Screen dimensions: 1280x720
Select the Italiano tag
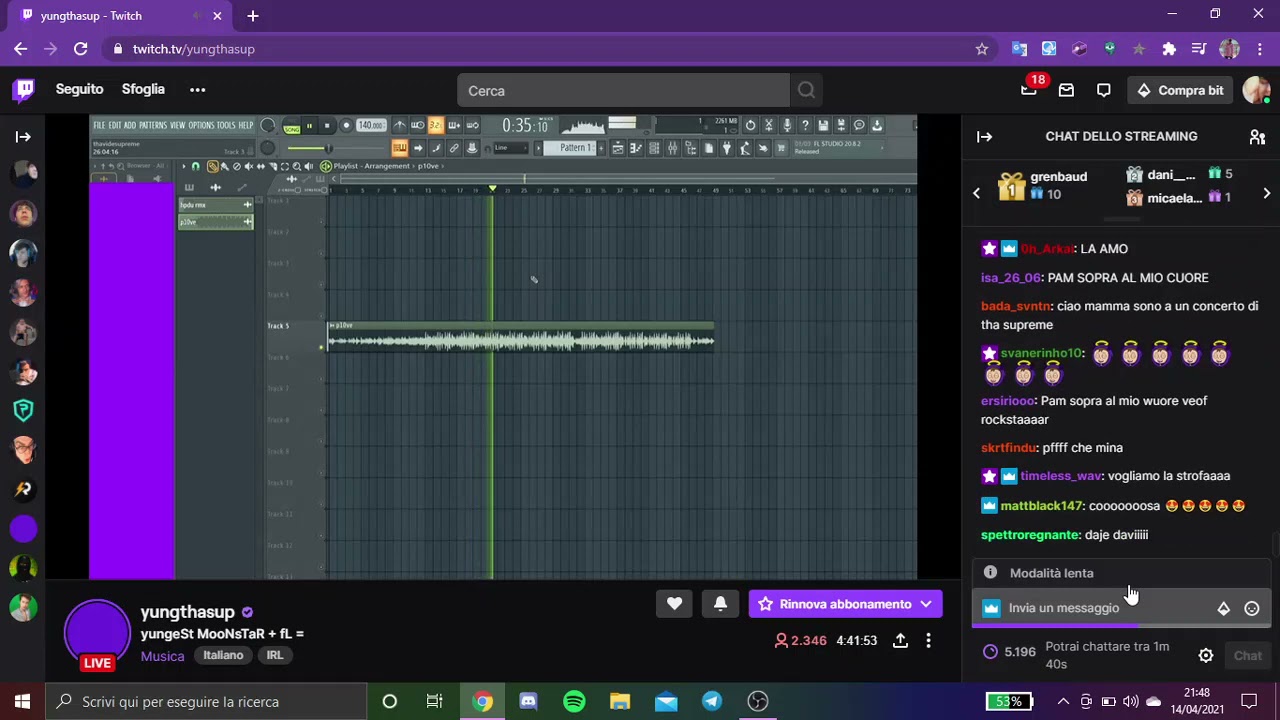pyautogui.click(x=223, y=655)
